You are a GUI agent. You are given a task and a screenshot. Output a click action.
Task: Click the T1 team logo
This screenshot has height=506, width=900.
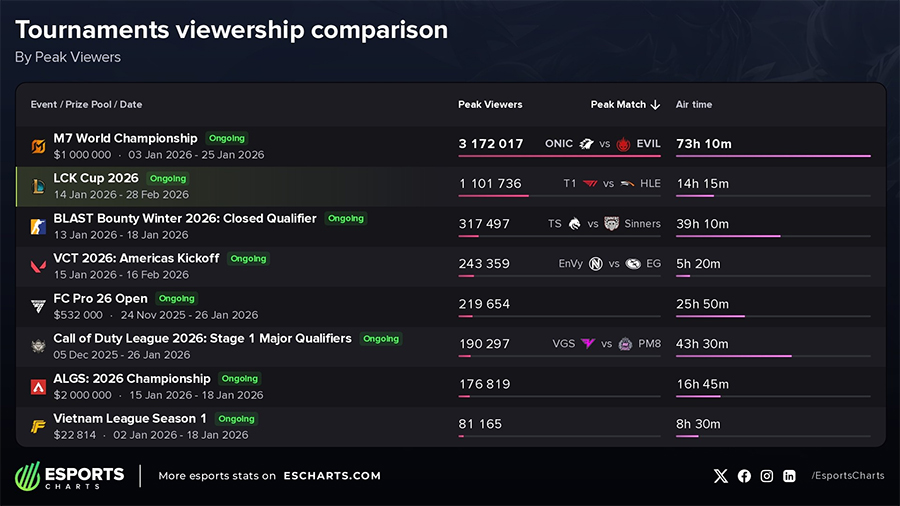pos(590,184)
